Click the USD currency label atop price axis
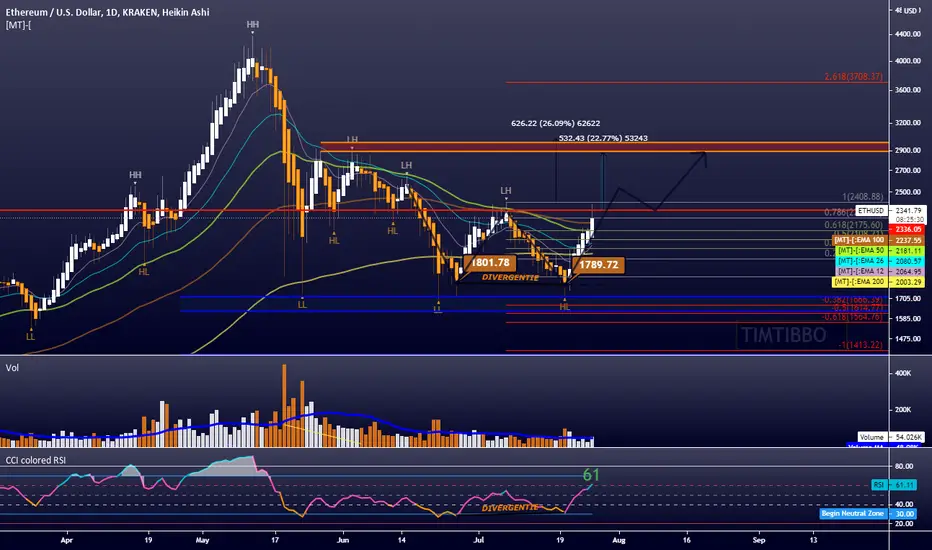 pyautogui.click(x=909, y=11)
